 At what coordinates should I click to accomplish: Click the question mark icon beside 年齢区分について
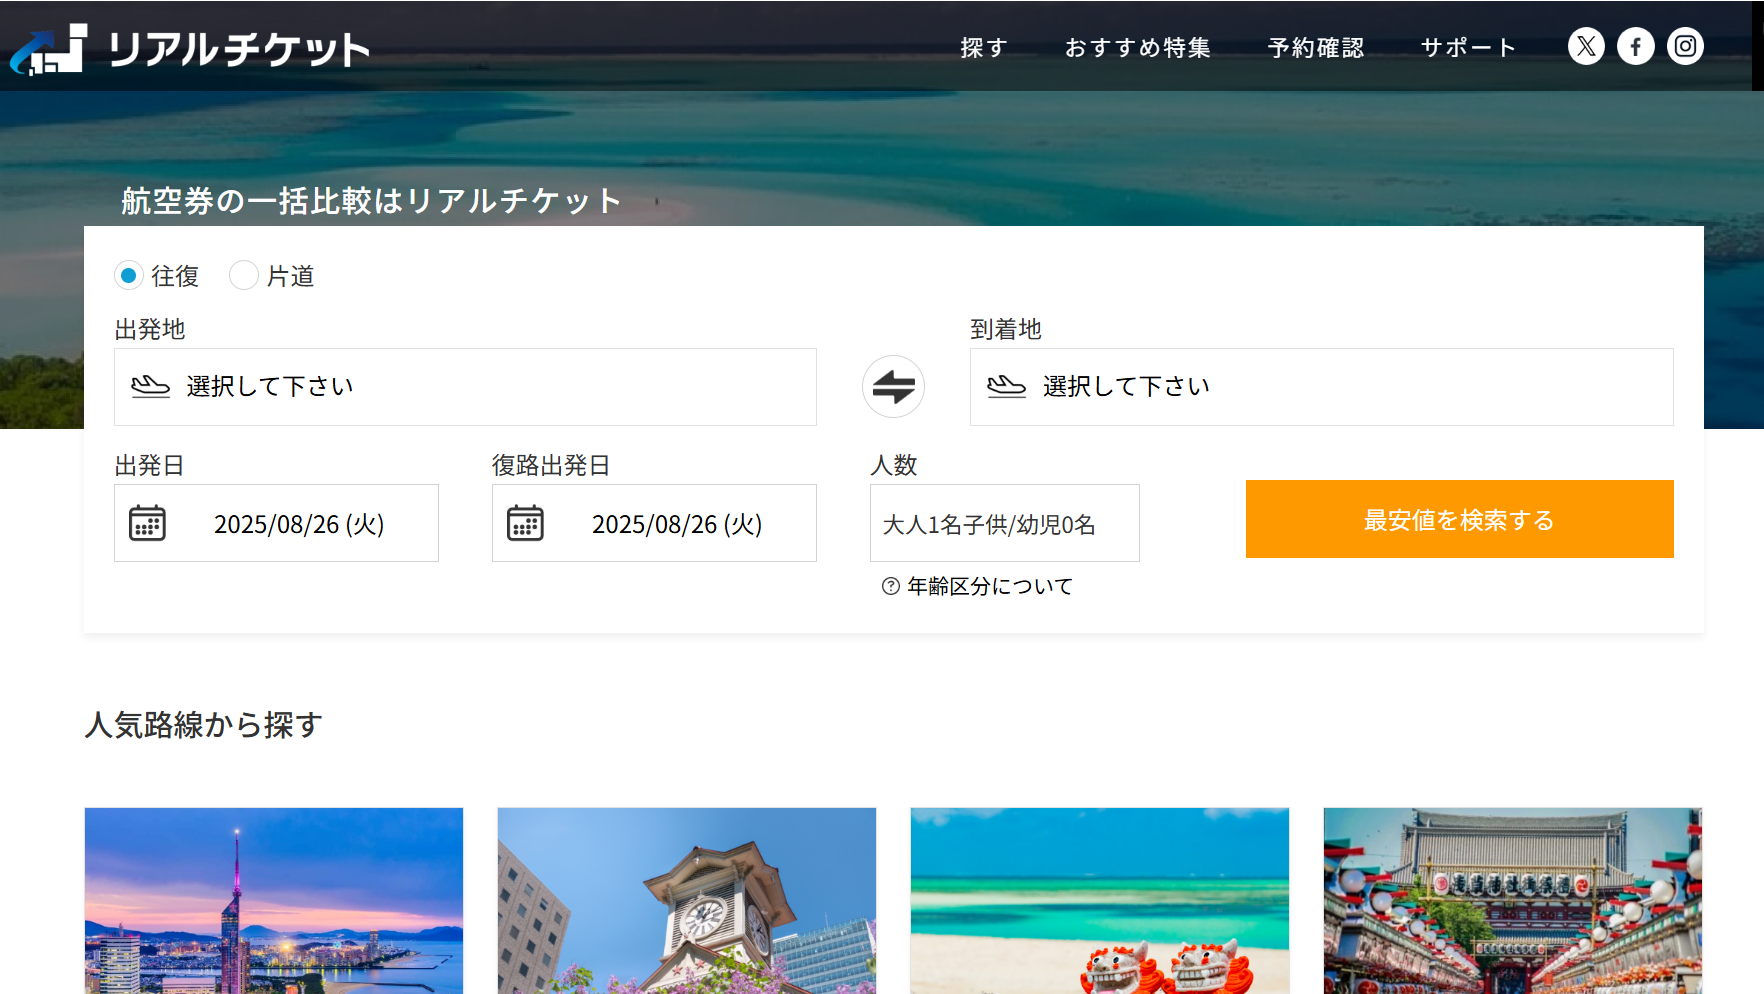pyautogui.click(x=890, y=586)
